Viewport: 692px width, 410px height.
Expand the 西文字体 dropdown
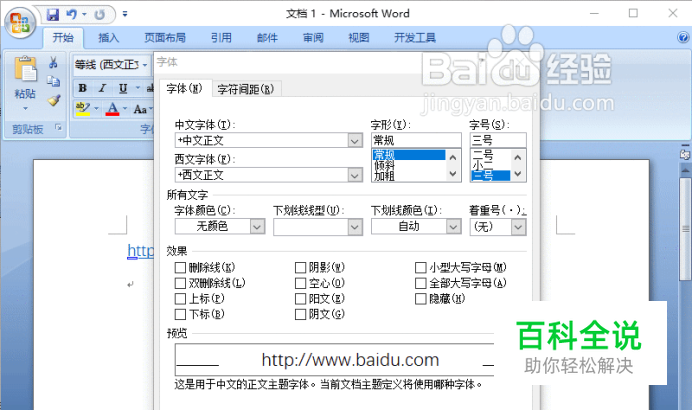[x=354, y=175]
